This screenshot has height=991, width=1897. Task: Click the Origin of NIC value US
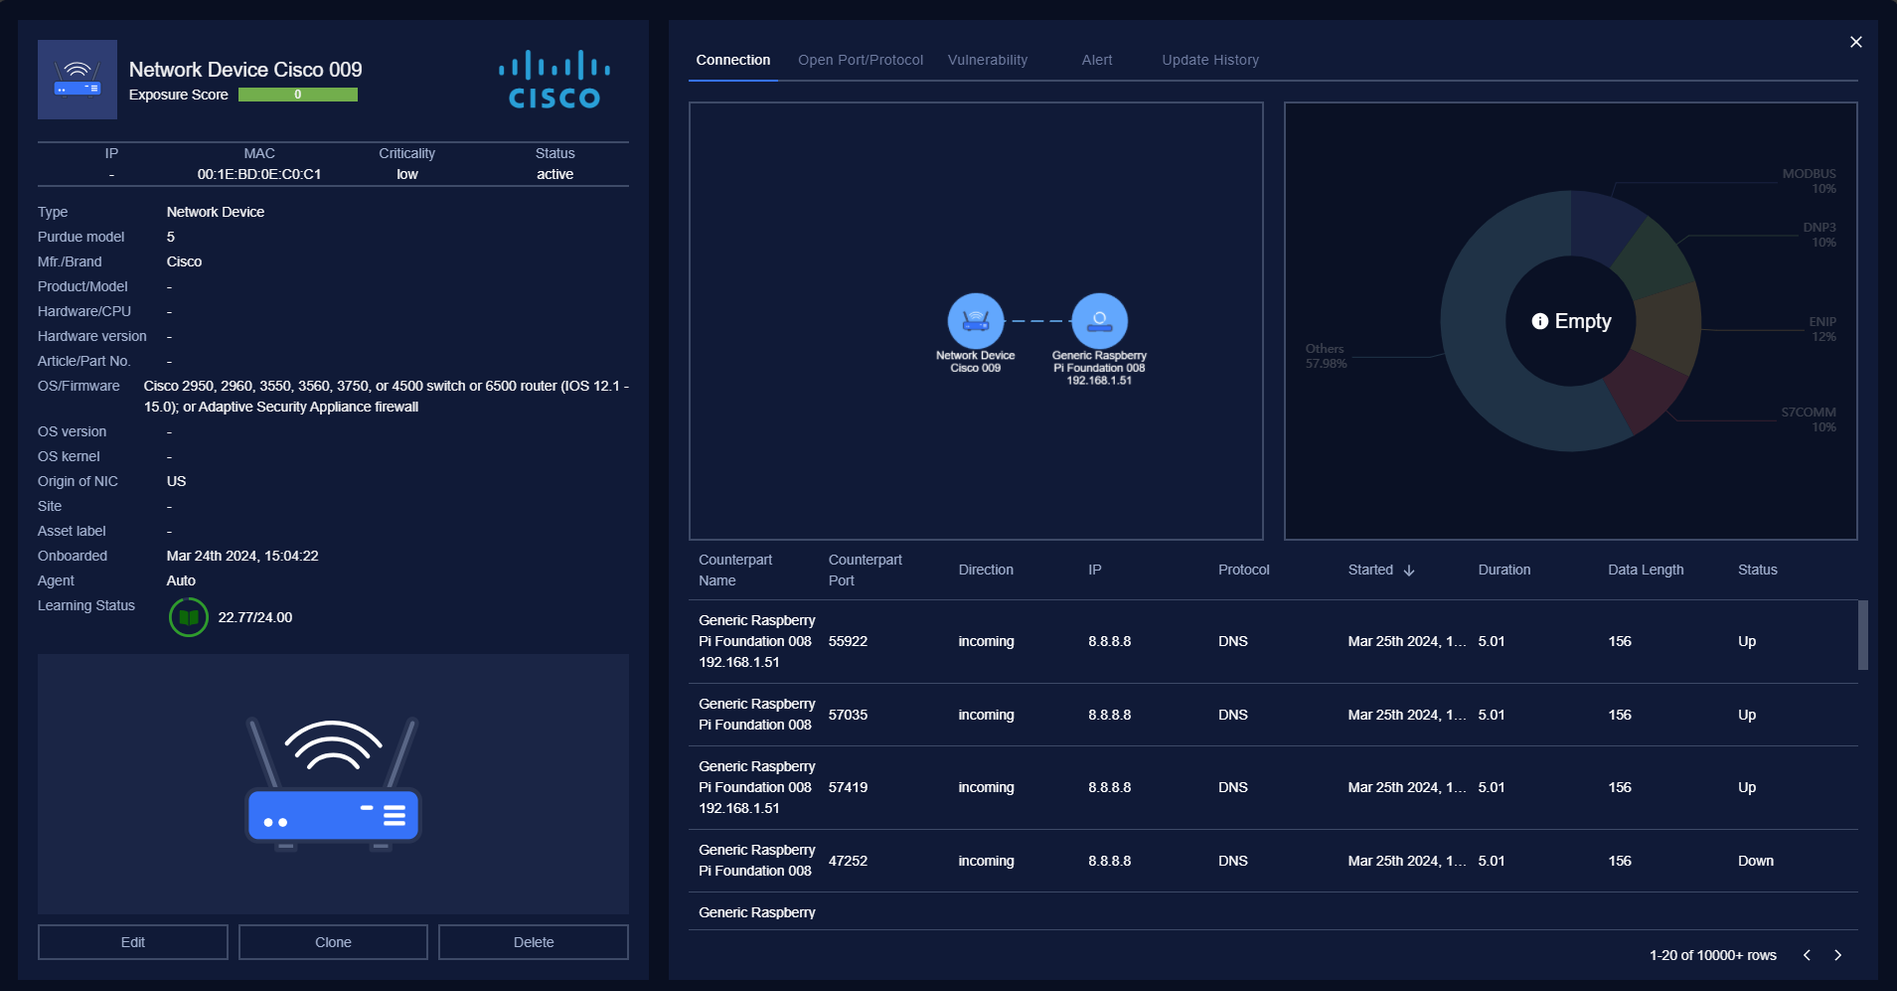(x=176, y=481)
